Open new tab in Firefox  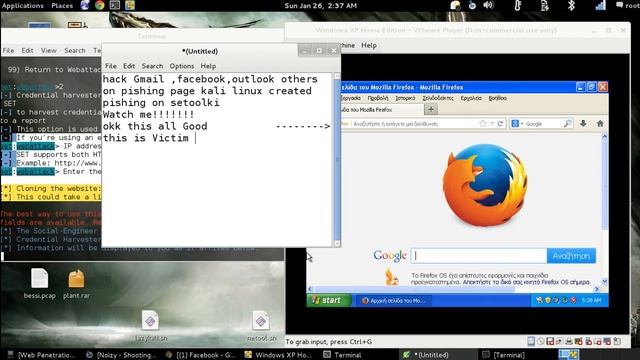(431, 109)
